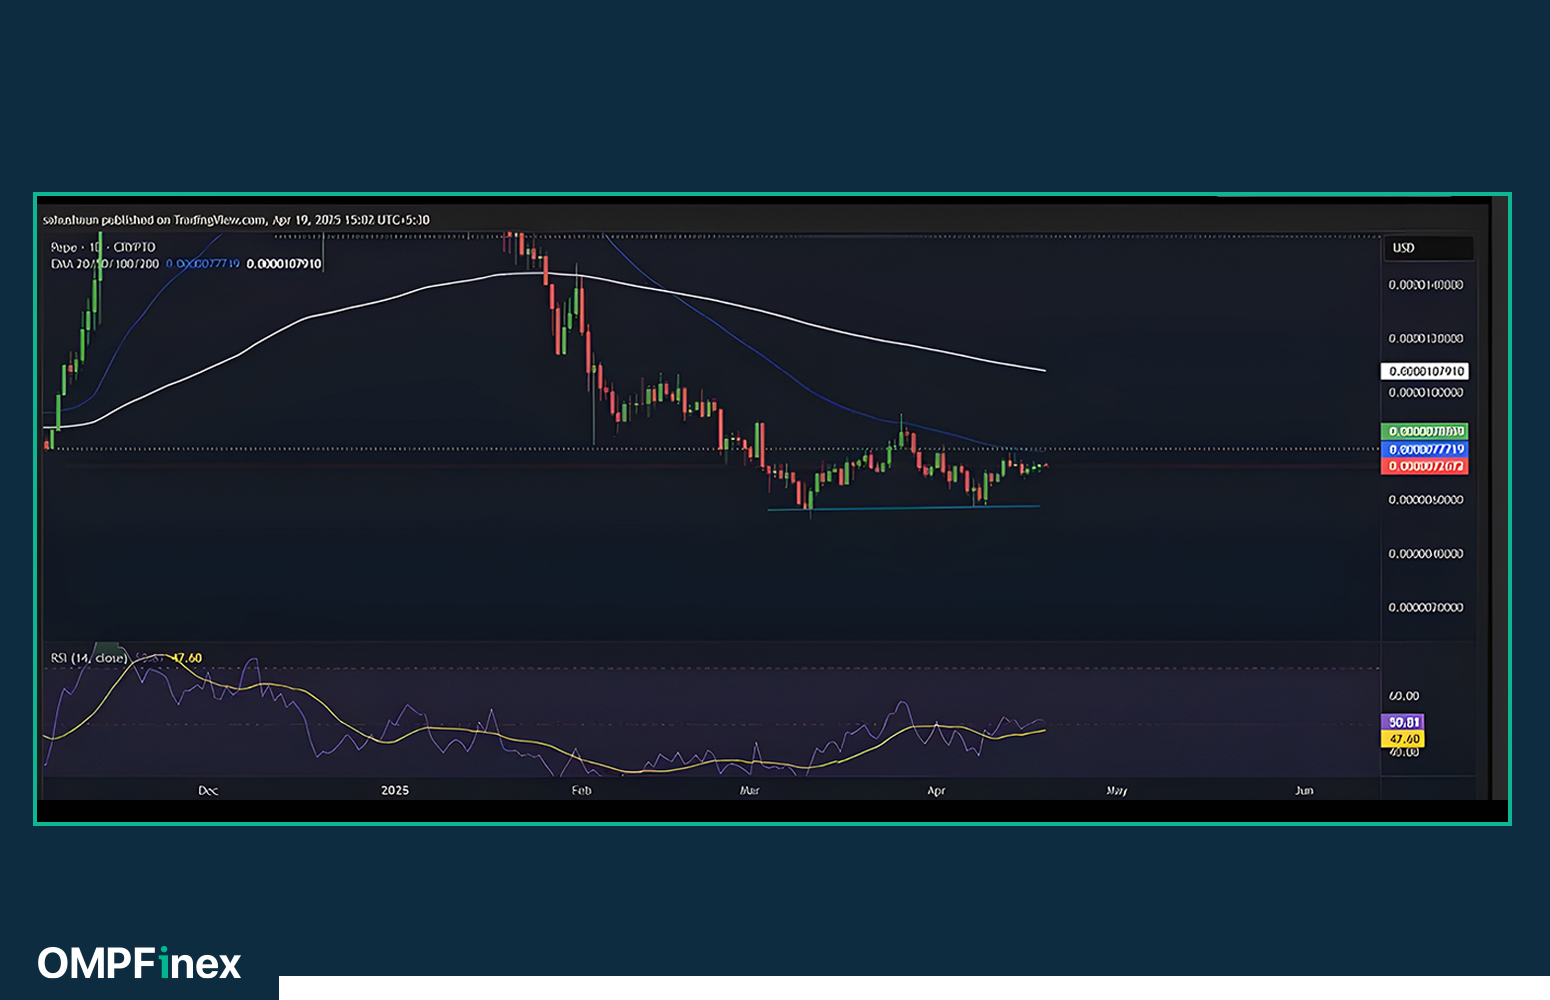Viewport: 1550px width, 1000px height.
Task: Click the teal horizontal support line
Action: pos(900,508)
